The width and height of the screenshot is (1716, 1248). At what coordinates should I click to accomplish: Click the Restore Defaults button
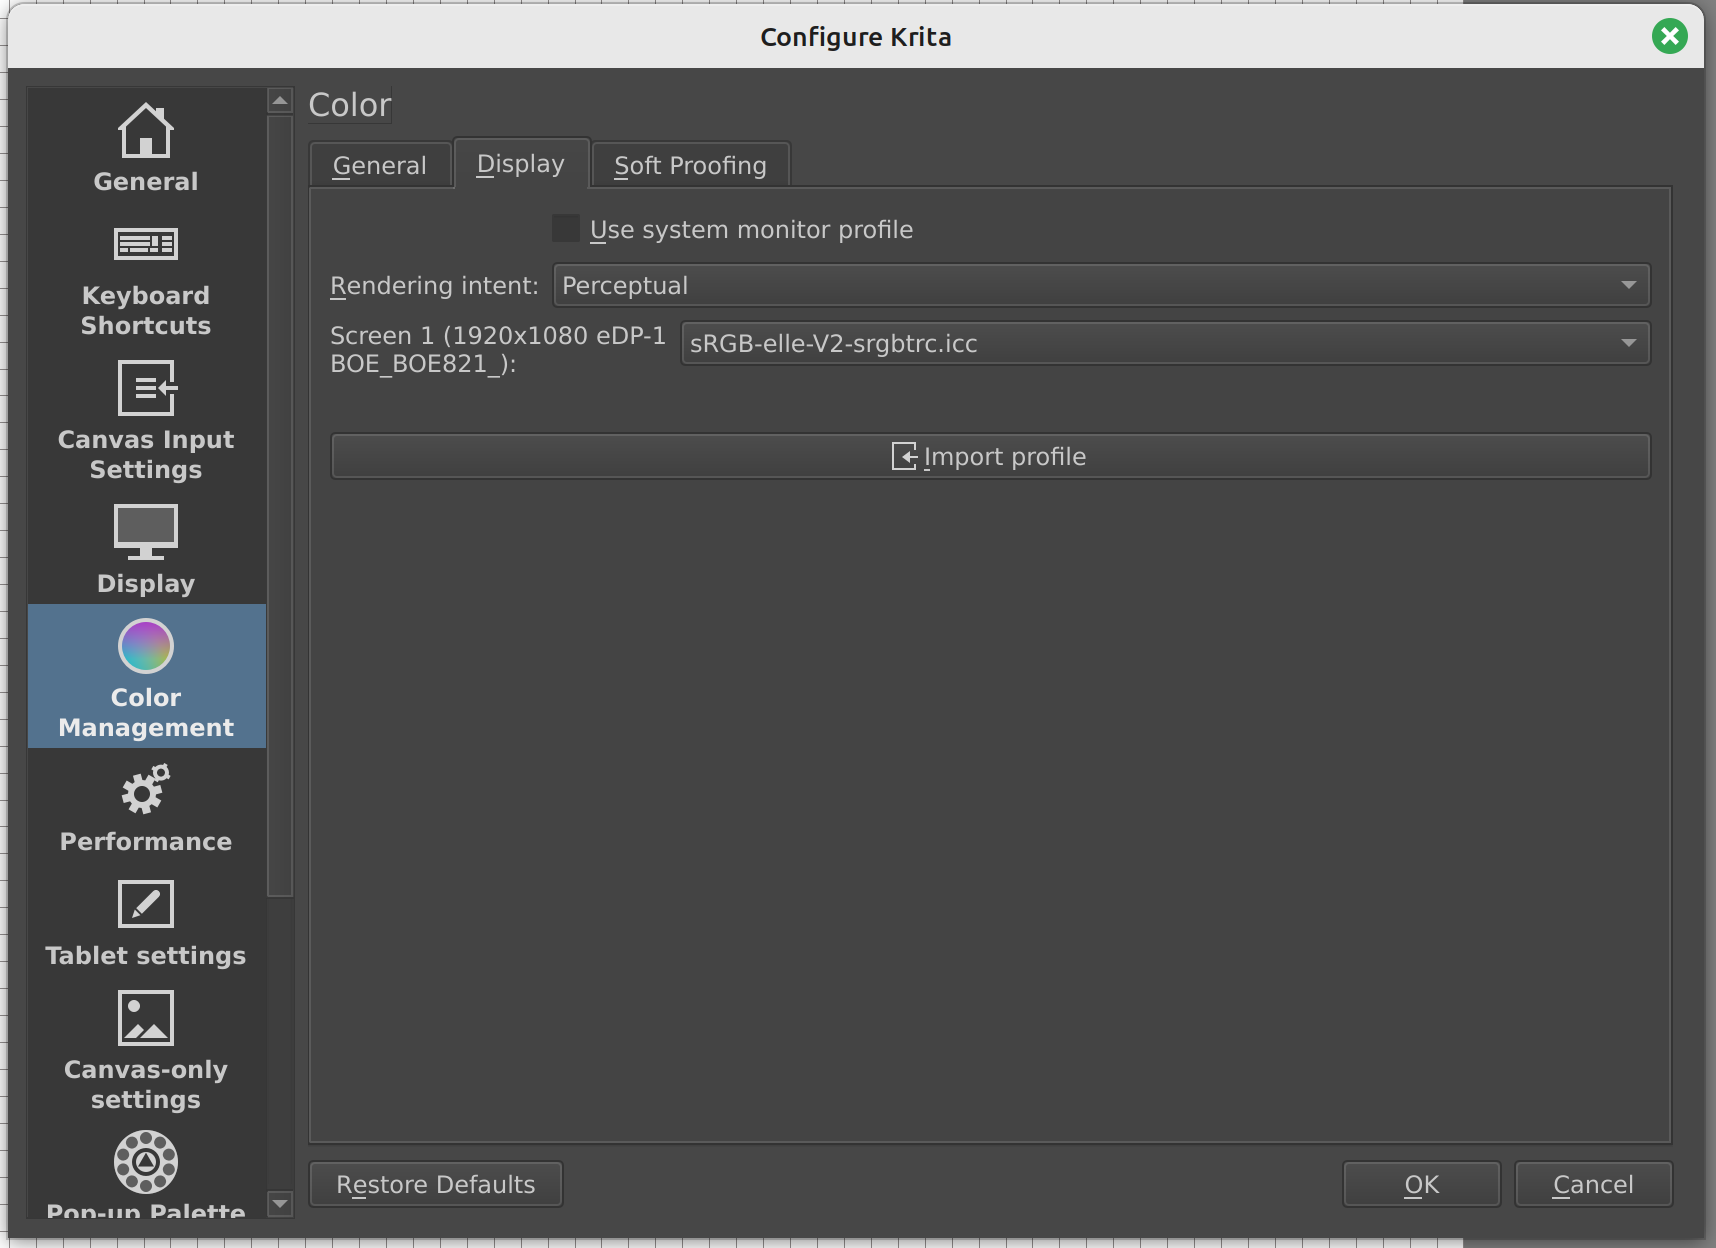[x=436, y=1185]
